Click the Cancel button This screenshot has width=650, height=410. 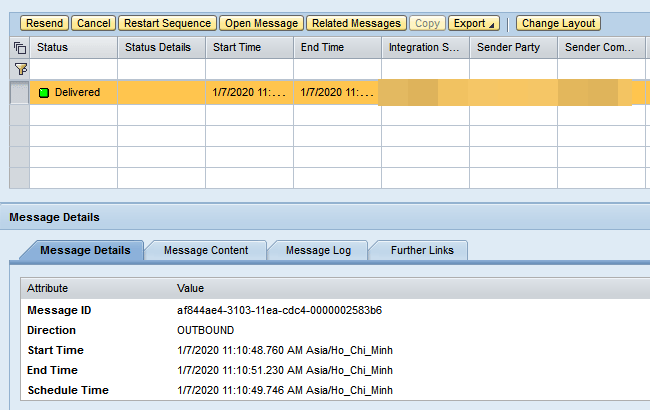(94, 23)
